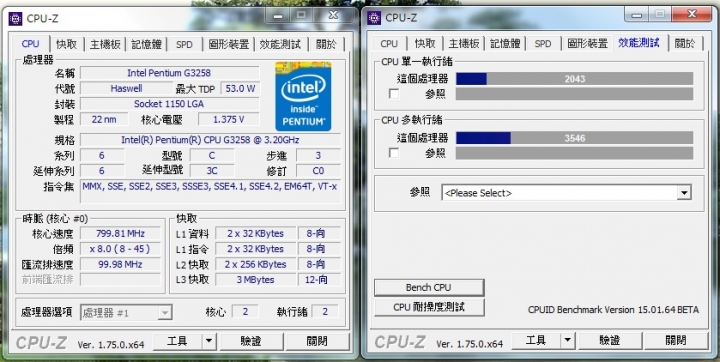Click the Socket 1150 LGA package field
Image resolution: width=720 pixels, height=362 pixels.
click(x=169, y=104)
